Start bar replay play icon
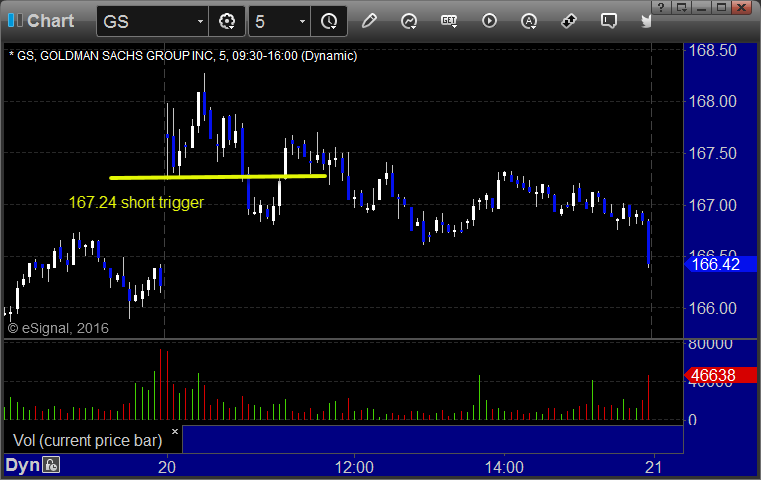 coord(489,21)
